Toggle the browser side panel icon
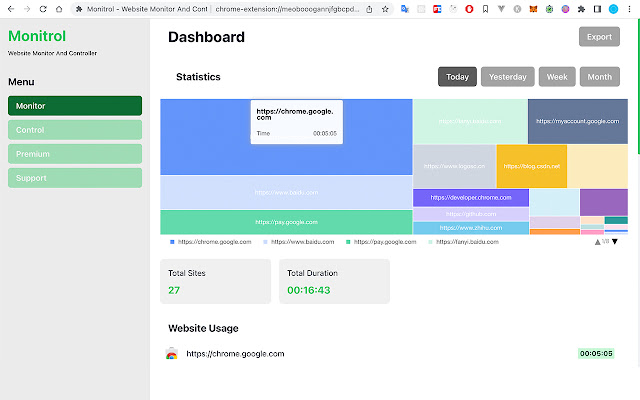Viewport: 640px width, 400px height. pyautogui.click(x=597, y=9)
